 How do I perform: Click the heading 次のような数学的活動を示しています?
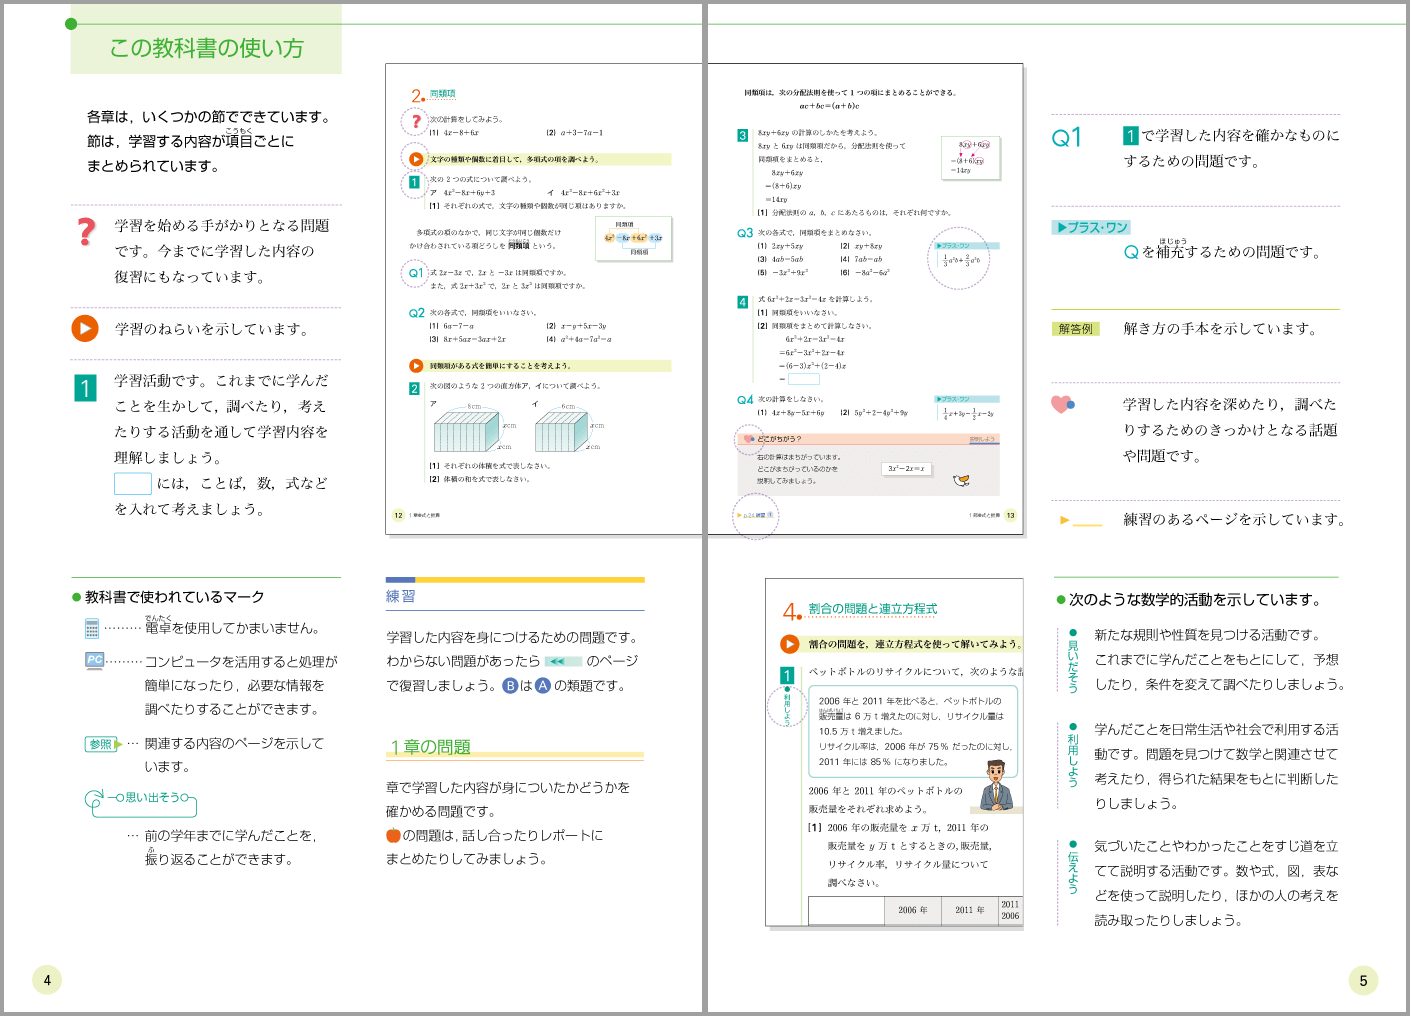pyautogui.click(x=1196, y=600)
